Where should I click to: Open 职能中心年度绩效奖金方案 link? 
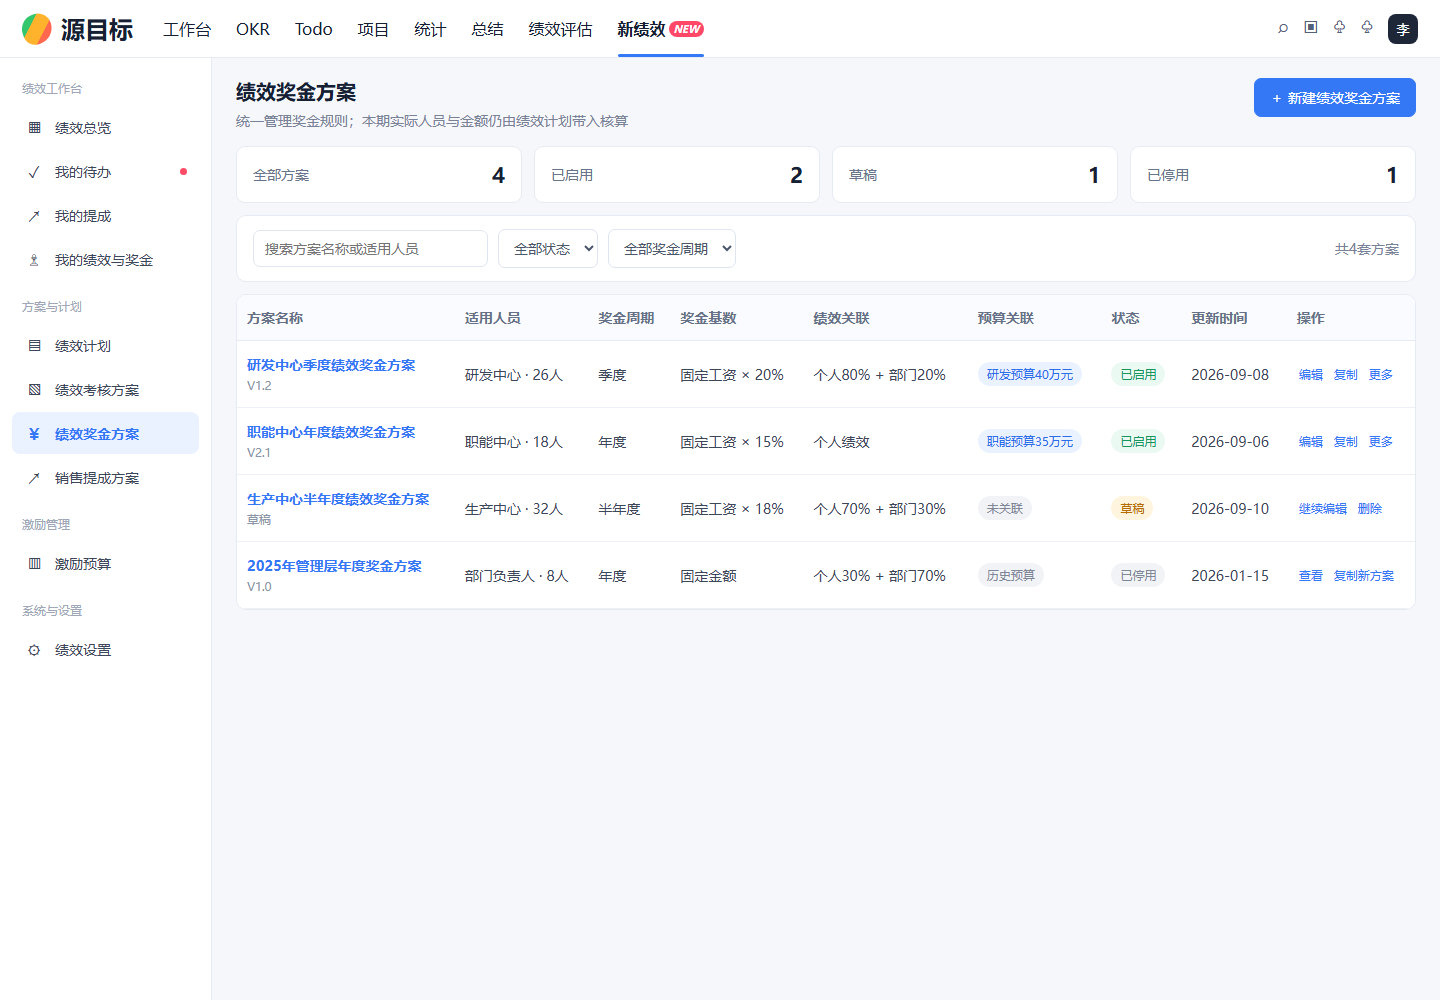tap(331, 432)
